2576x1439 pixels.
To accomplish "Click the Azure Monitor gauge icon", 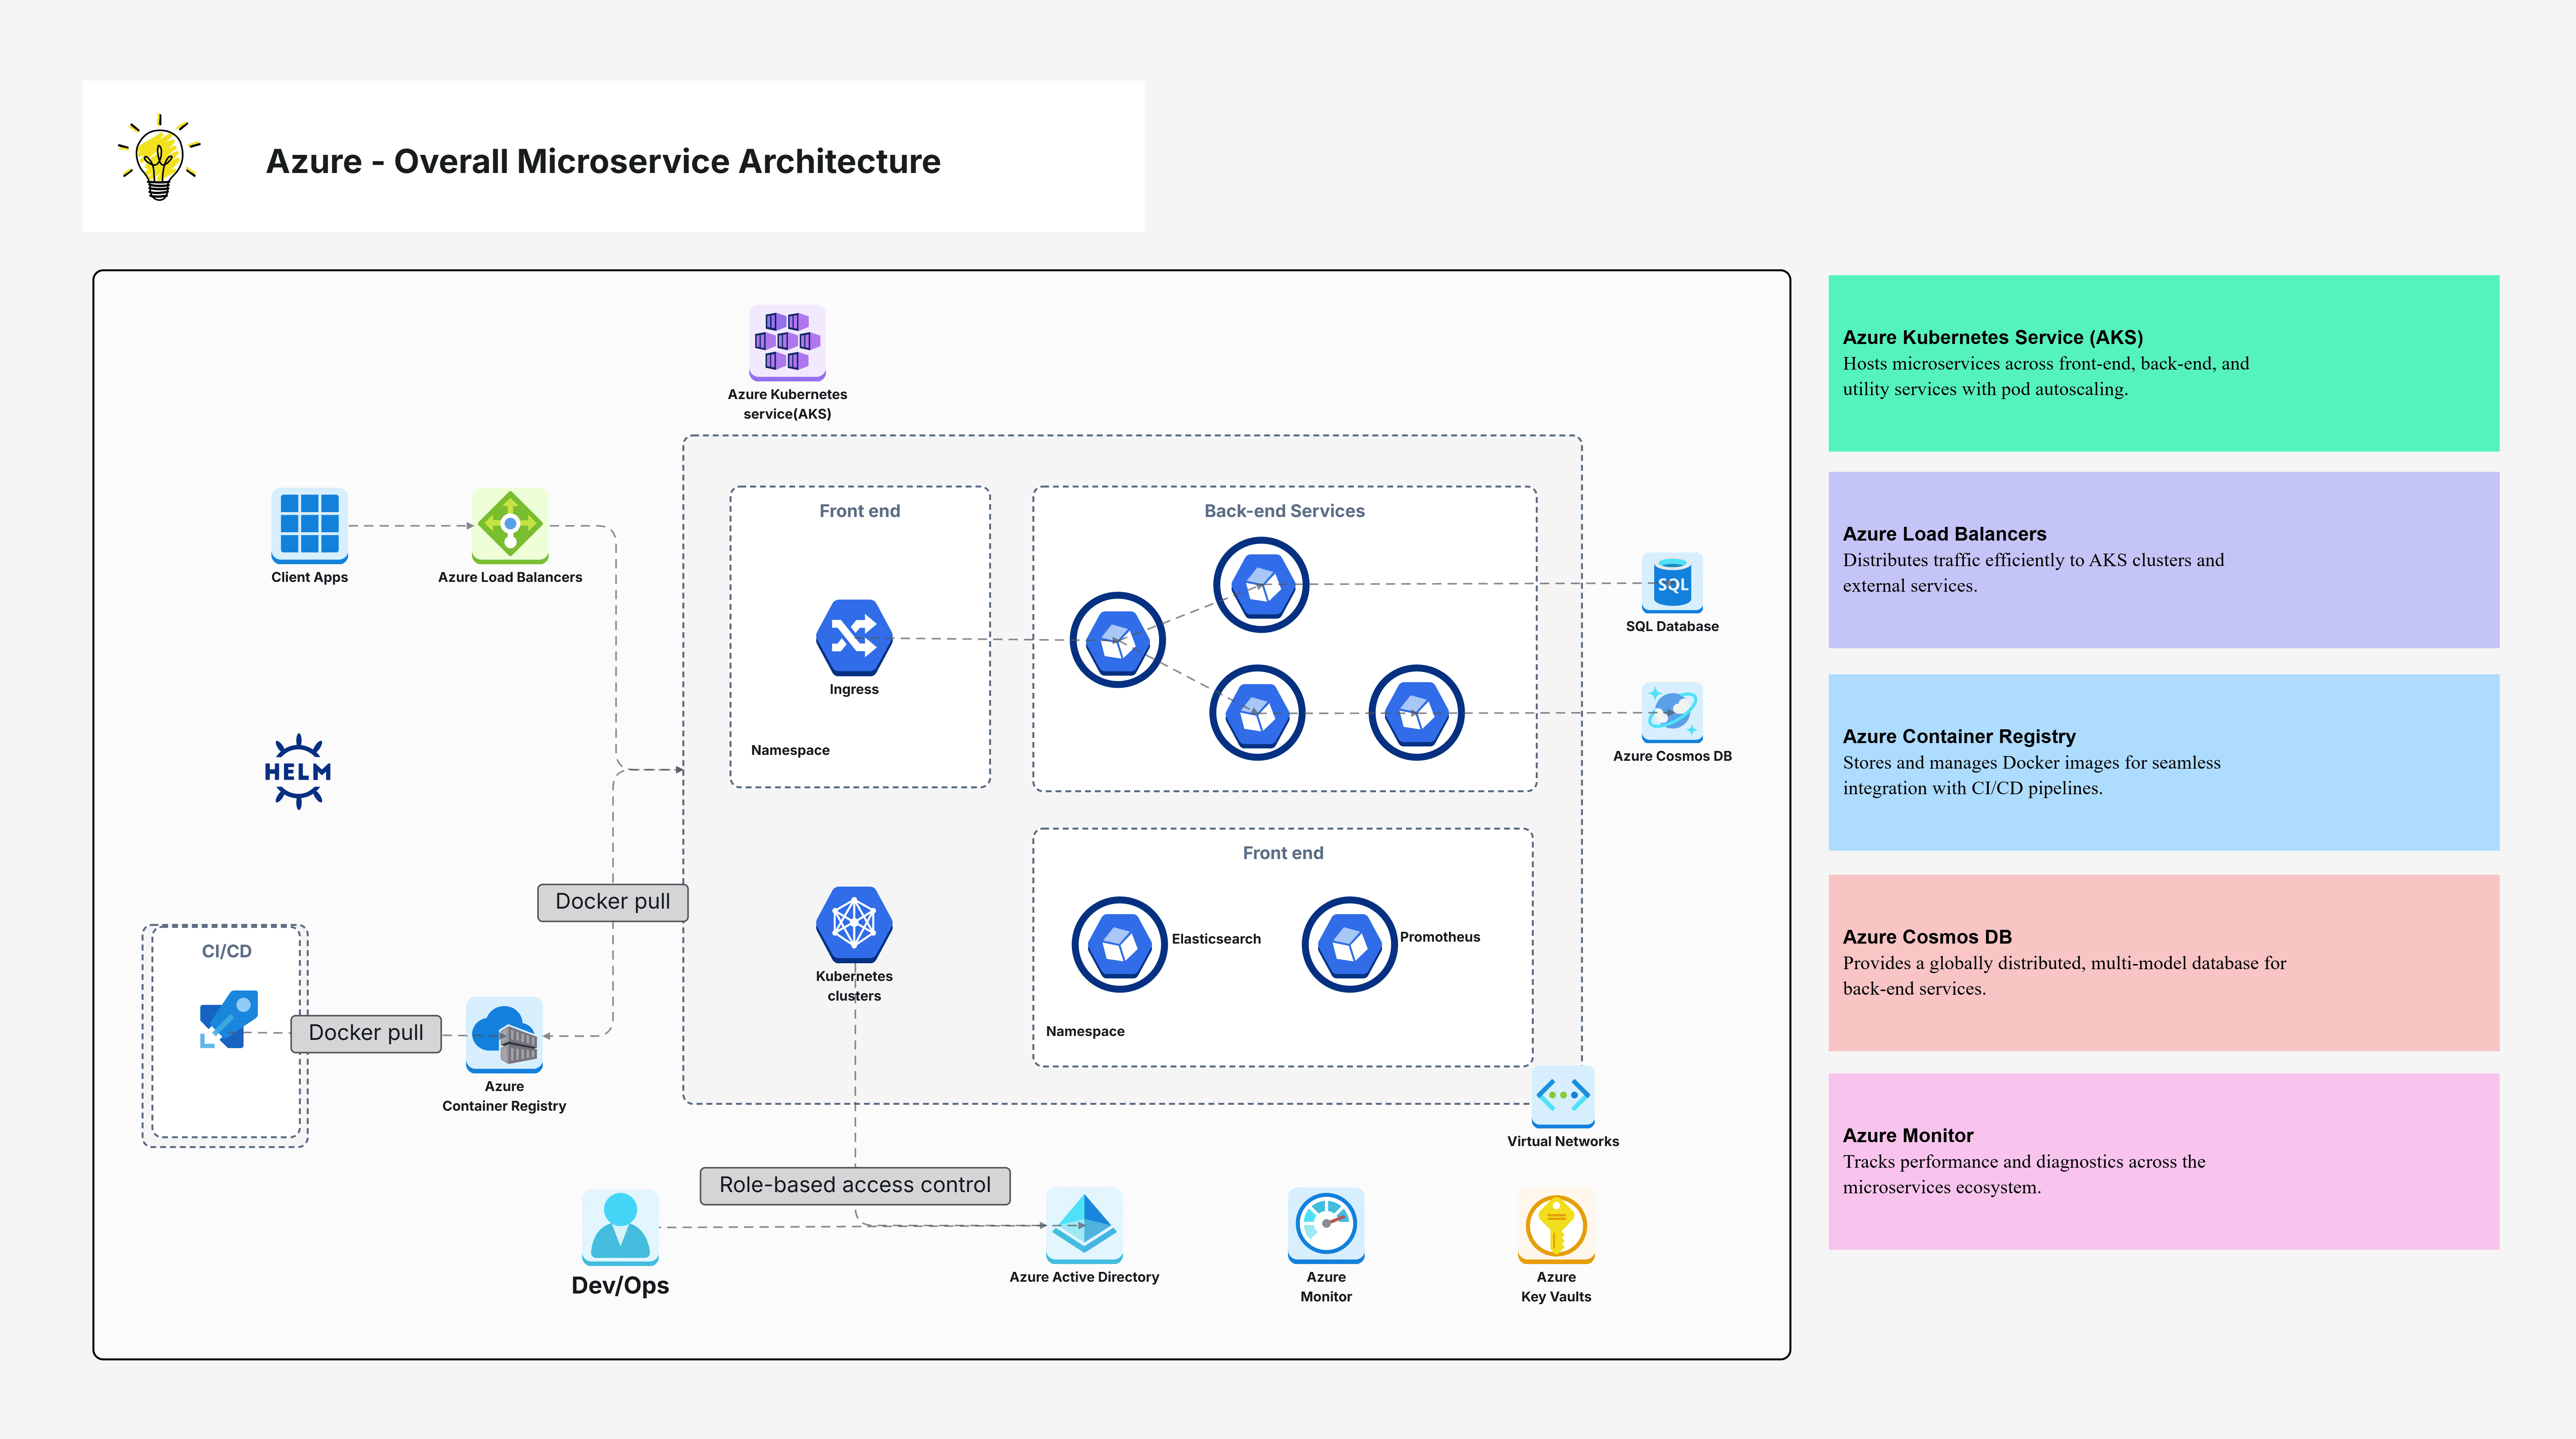I will point(1326,1226).
